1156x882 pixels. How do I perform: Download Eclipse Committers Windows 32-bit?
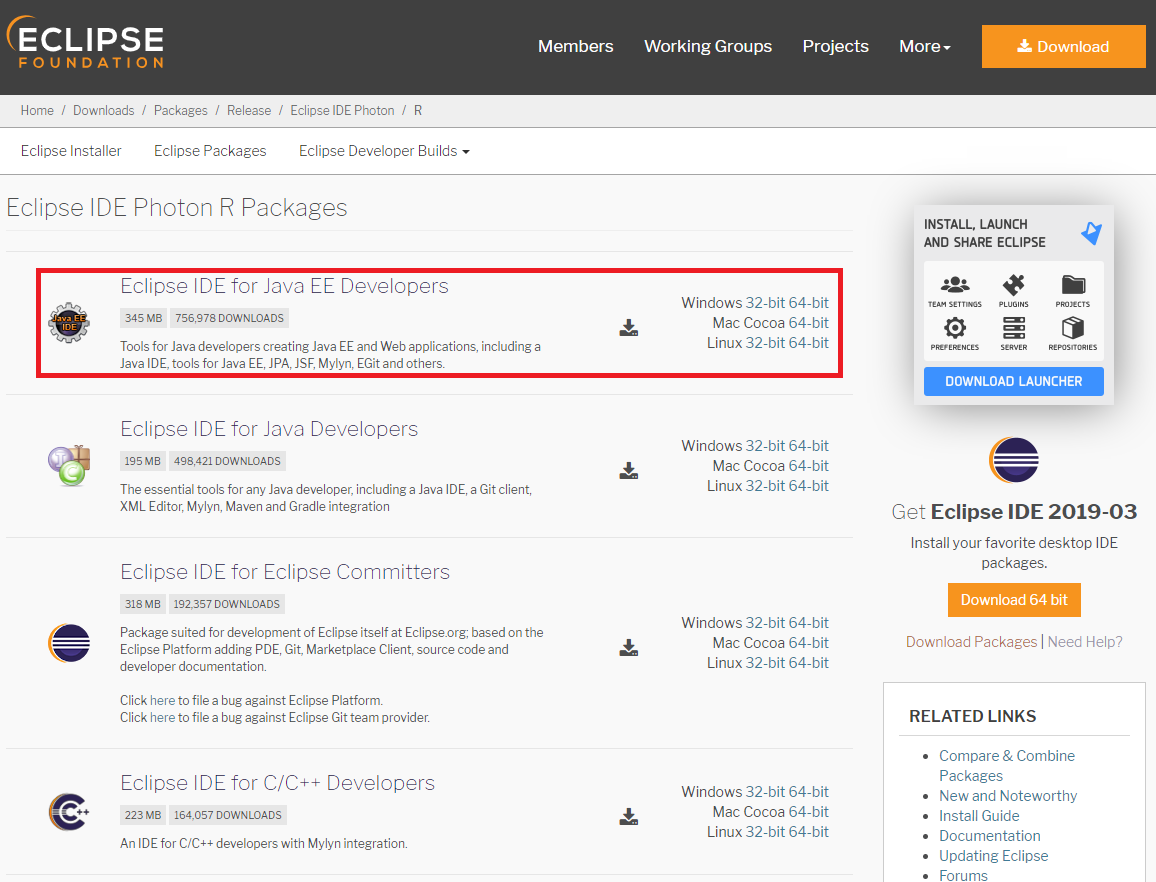point(765,623)
